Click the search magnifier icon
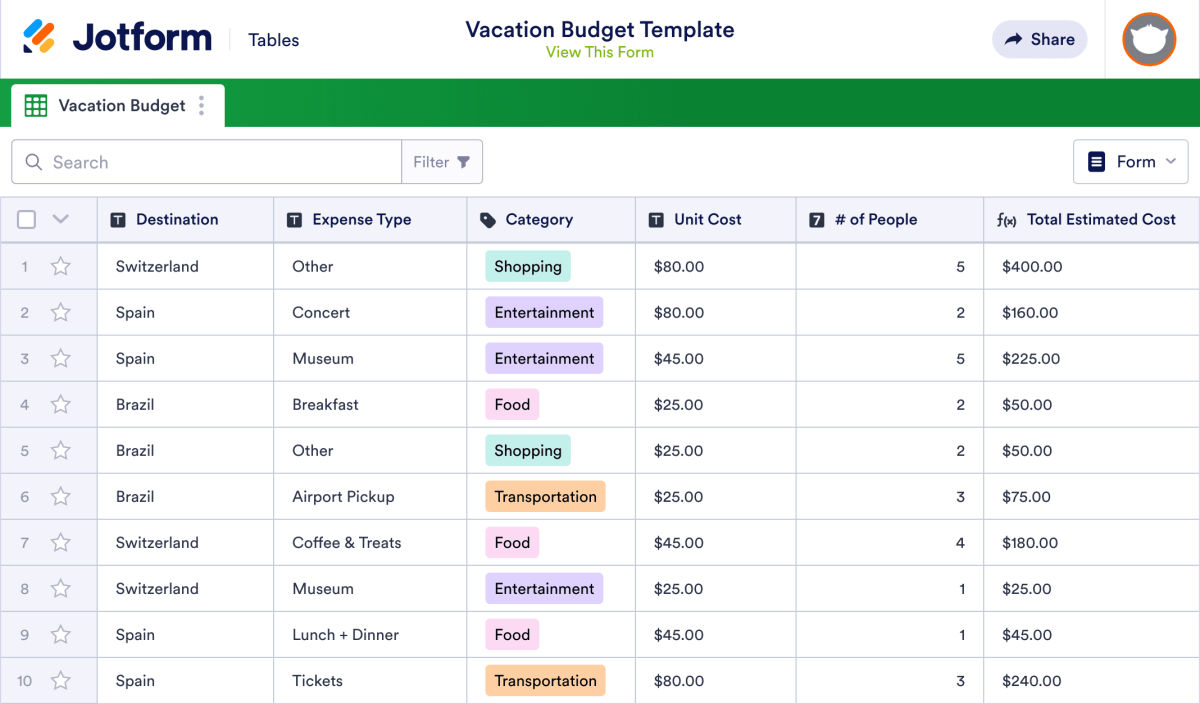 33,161
